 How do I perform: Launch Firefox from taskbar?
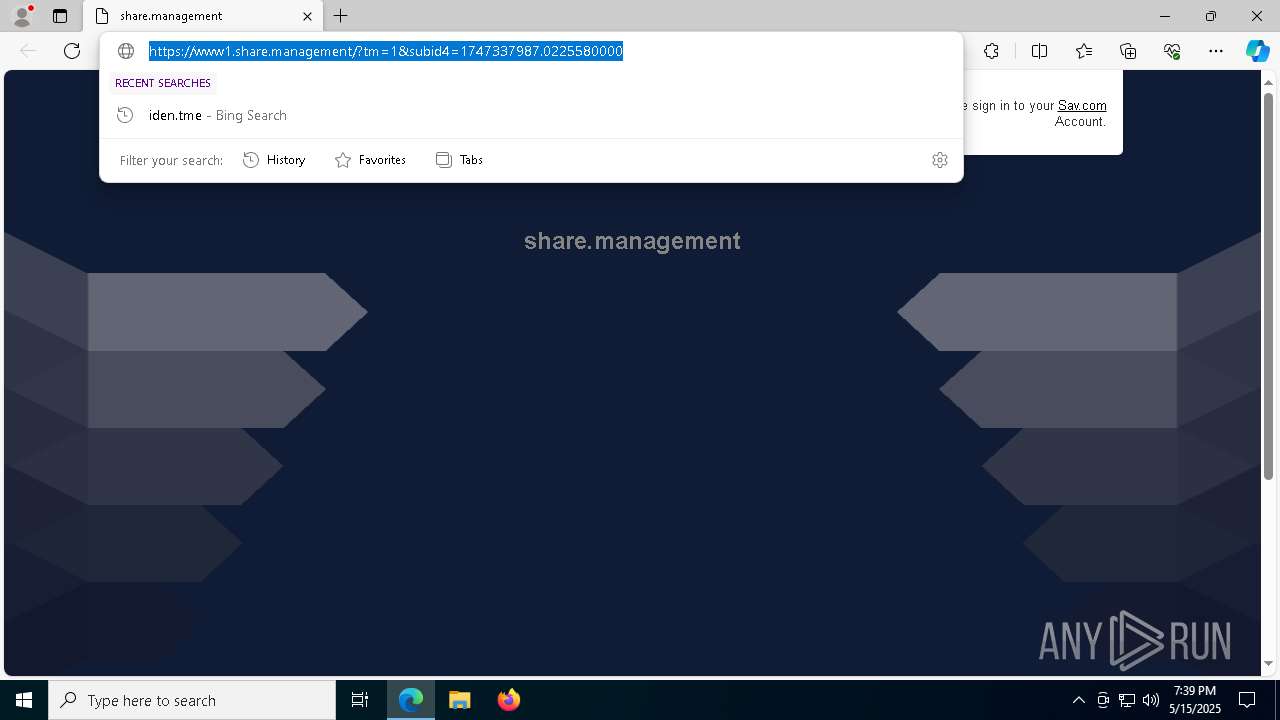tap(509, 700)
